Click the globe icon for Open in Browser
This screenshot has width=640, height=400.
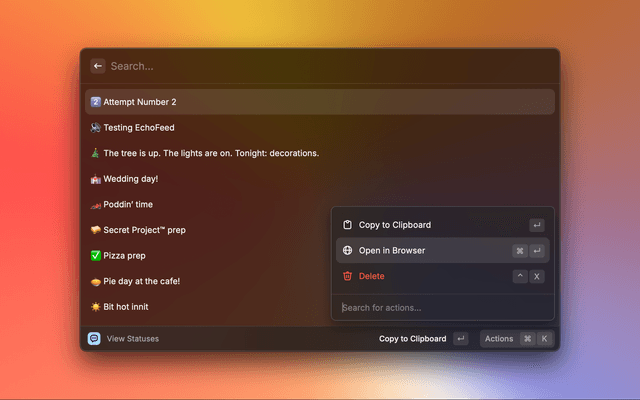(x=347, y=251)
